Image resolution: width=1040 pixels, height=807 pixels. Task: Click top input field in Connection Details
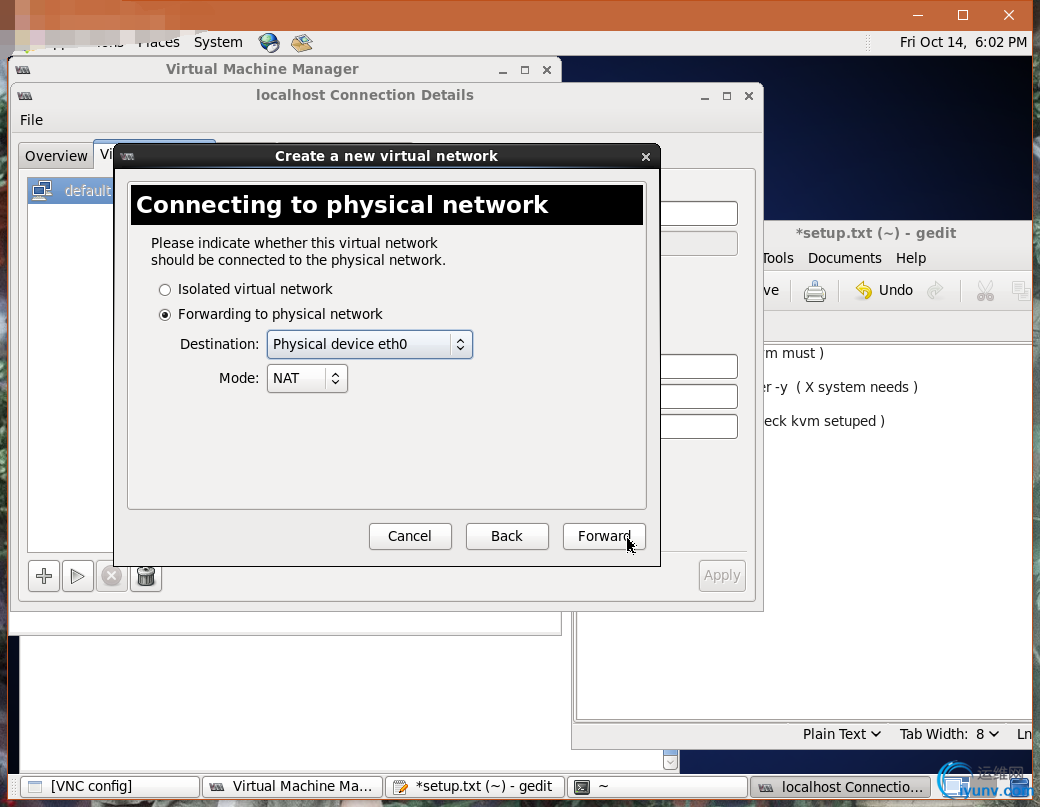[x=699, y=214]
